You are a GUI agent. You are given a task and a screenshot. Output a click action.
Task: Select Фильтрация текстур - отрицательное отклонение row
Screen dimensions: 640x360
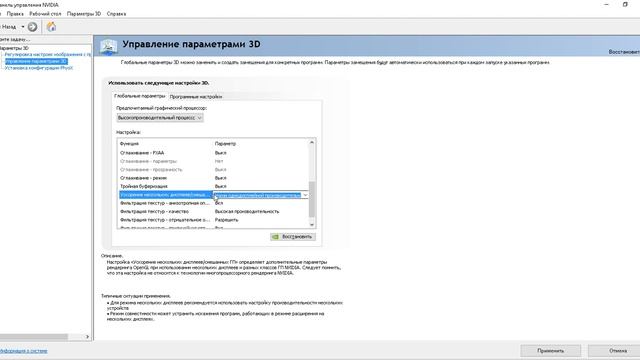214,220
